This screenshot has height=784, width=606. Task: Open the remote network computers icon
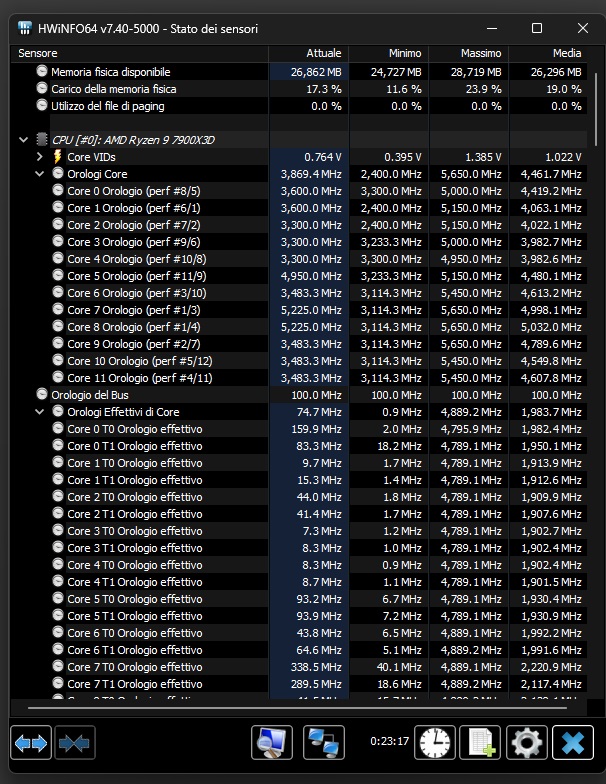point(324,742)
